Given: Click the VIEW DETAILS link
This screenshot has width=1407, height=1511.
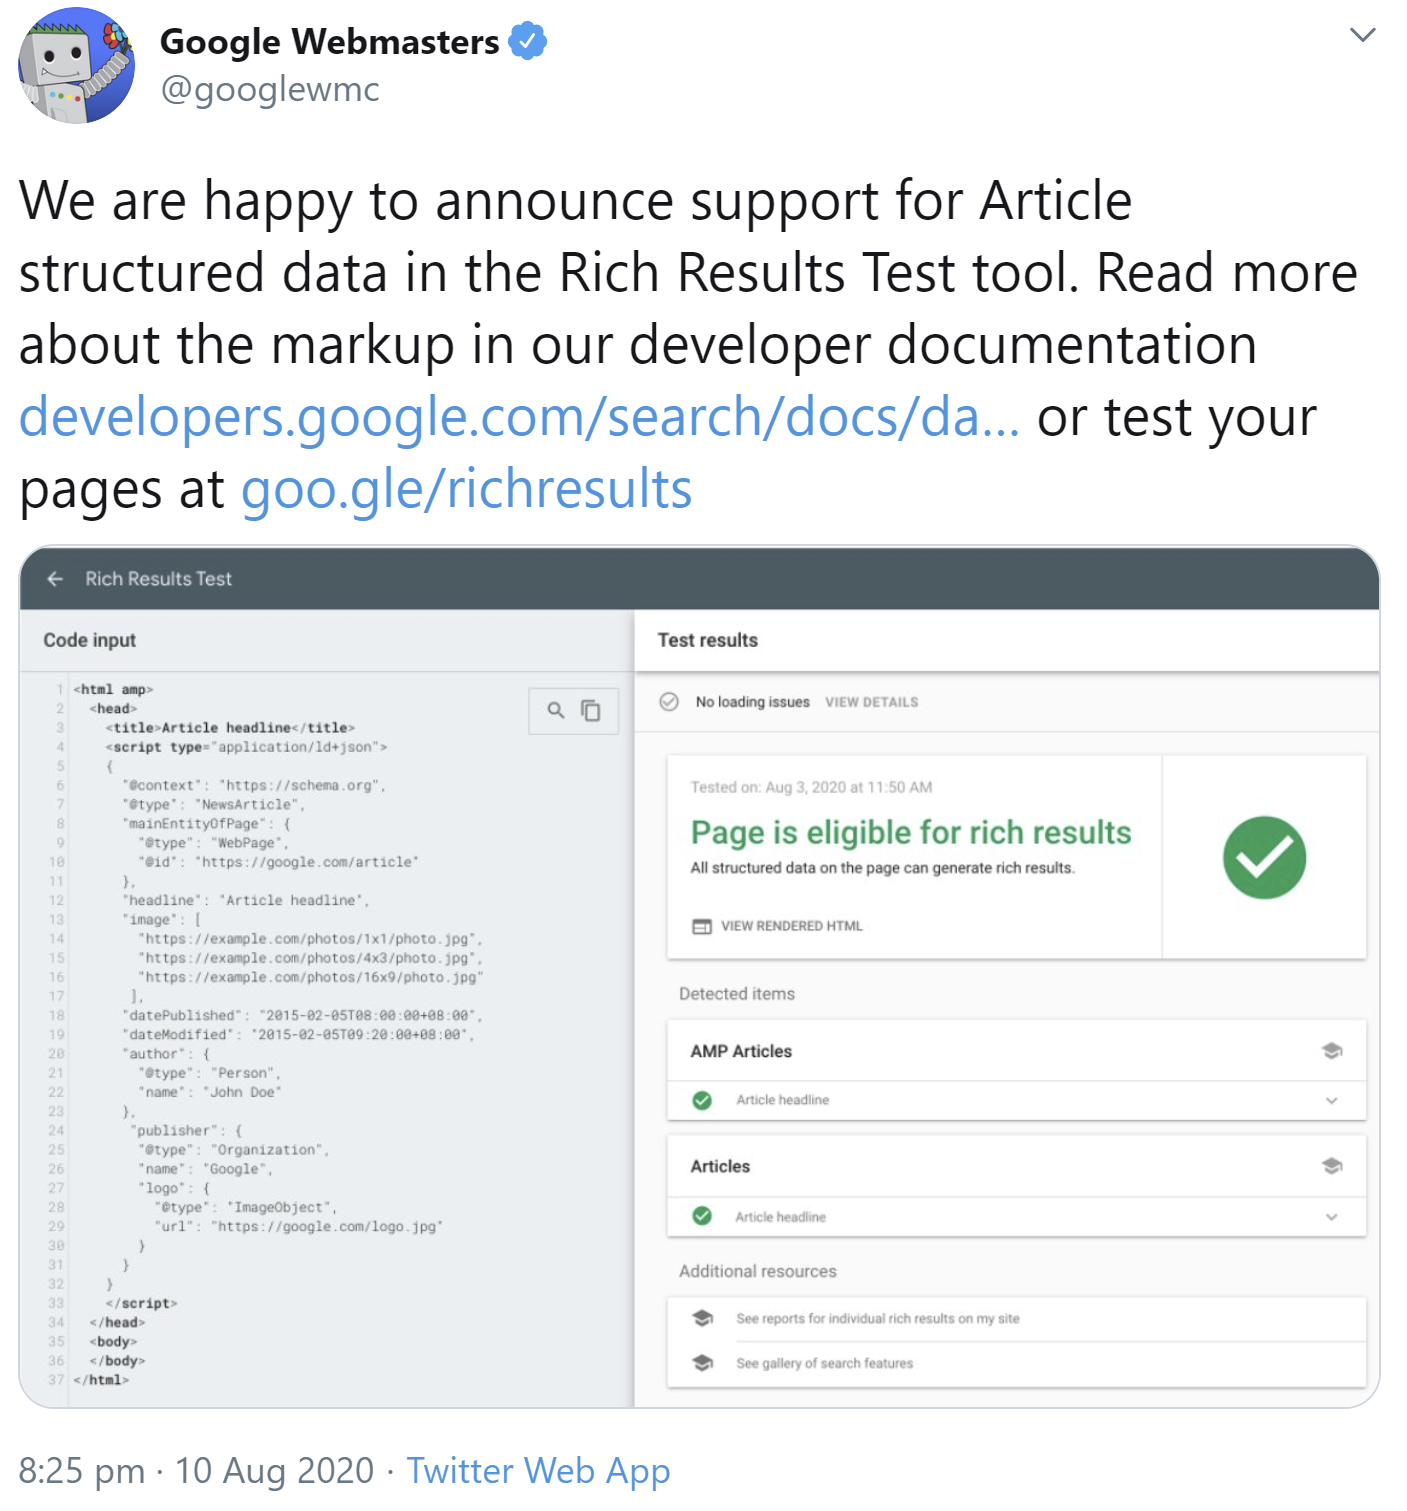Looking at the screenshot, I should (871, 701).
